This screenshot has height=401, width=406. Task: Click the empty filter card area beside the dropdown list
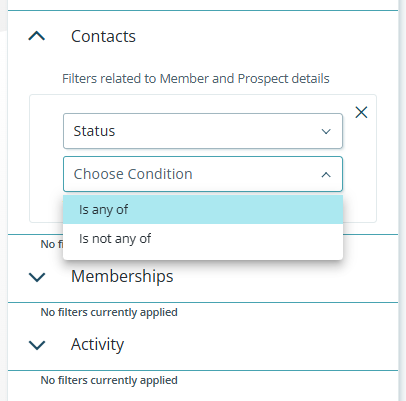[x=360, y=207]
